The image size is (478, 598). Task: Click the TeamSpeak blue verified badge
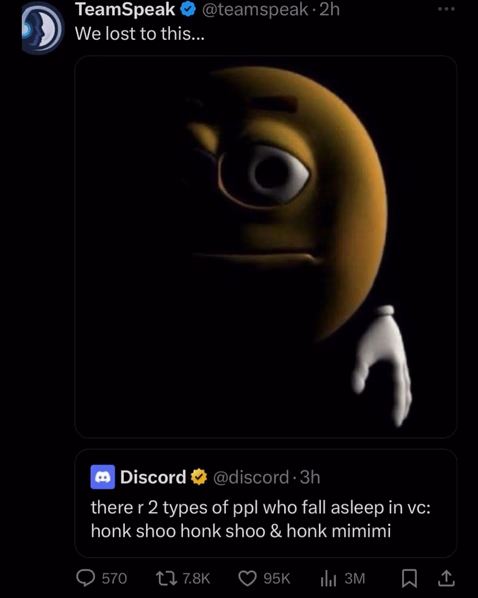(188, 10)
